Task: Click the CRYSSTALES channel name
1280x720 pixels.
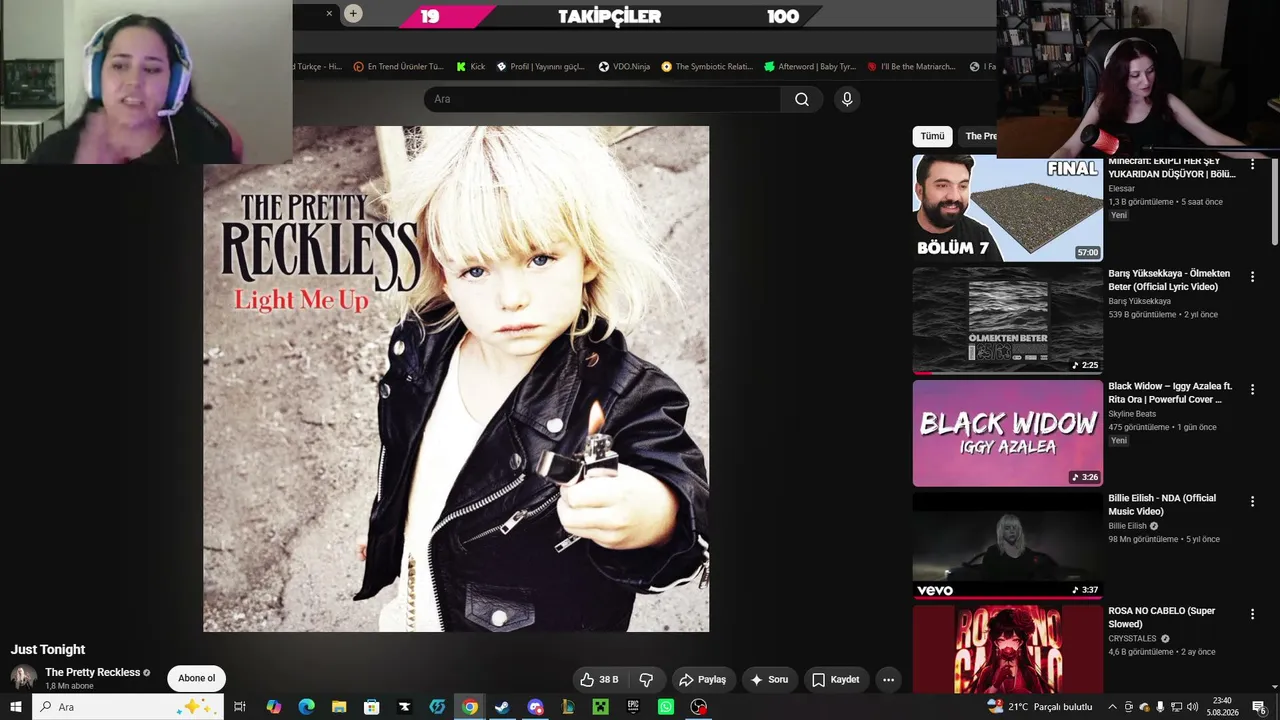Action: [x=1132, y=639]
